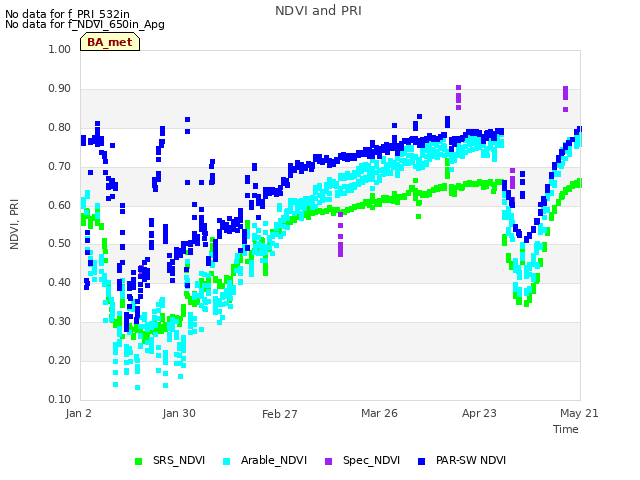
Task: Click the 'No data for f_NDVI_650in_Apg' message
Action: coord(85,24)
